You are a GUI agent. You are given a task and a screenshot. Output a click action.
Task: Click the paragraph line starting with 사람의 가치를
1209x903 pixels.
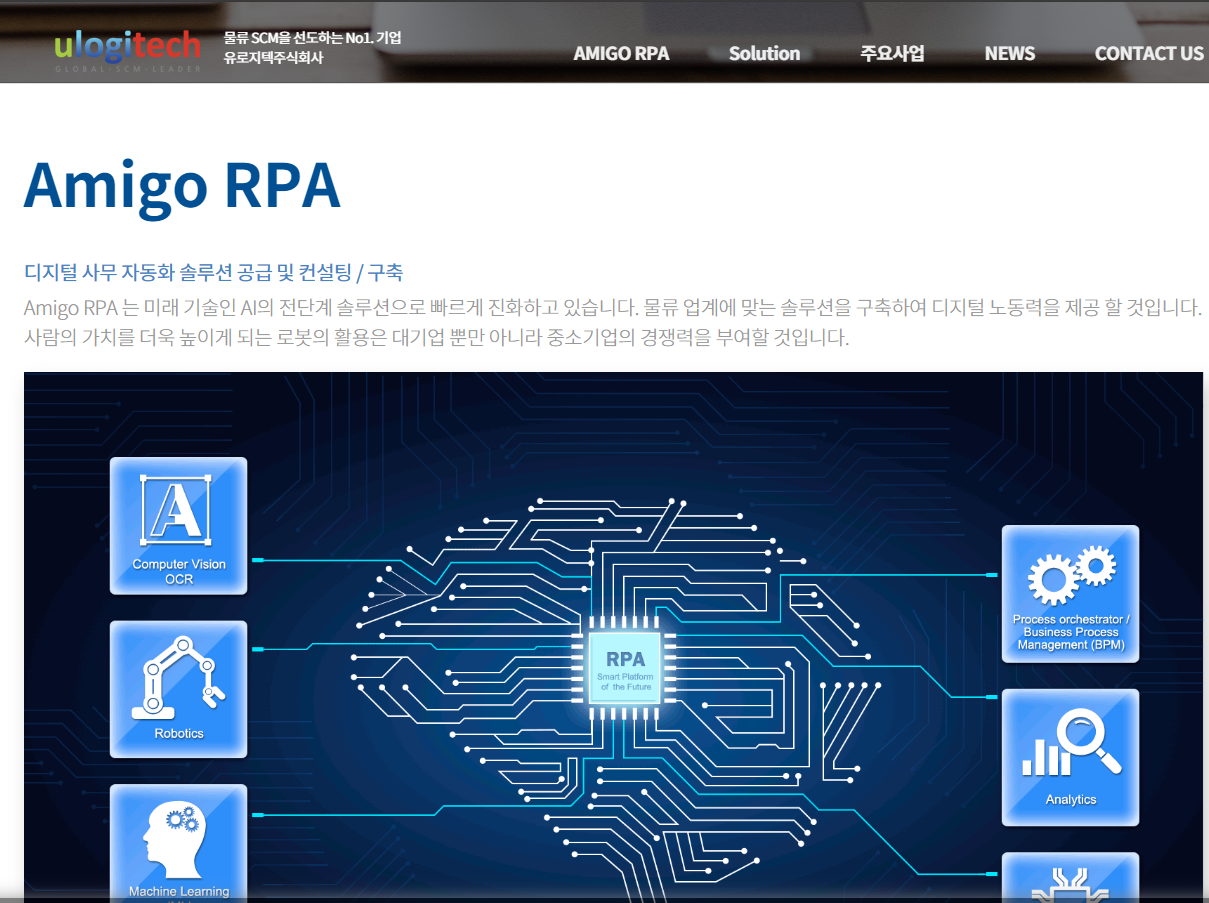(436, 337)
